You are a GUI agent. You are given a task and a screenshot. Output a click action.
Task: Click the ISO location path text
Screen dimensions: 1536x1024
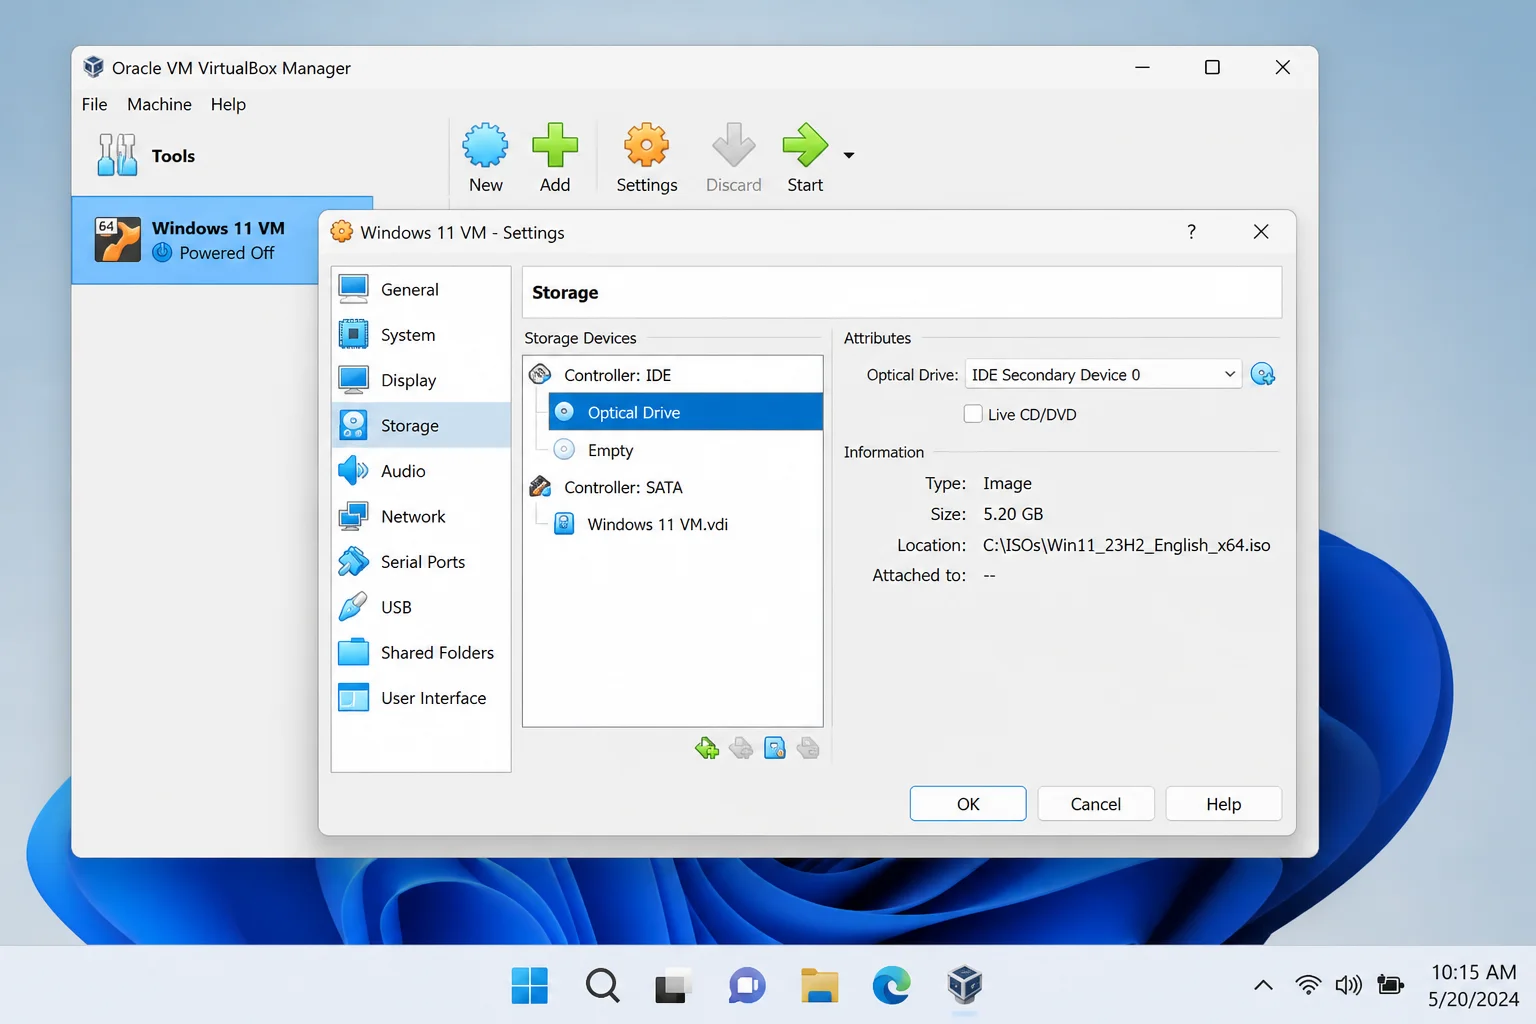(1127, 545)
